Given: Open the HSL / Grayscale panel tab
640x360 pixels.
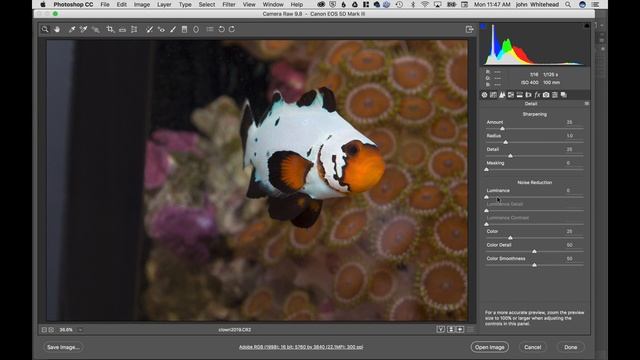Looking at the screenshot, I should pyautogui.click(x=511, y=95).
